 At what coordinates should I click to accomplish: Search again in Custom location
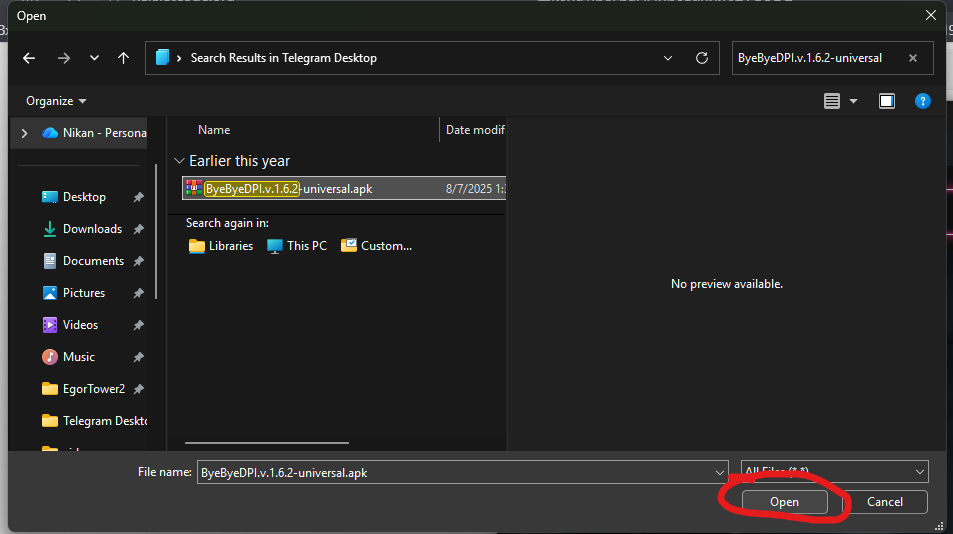pos(376,246)
